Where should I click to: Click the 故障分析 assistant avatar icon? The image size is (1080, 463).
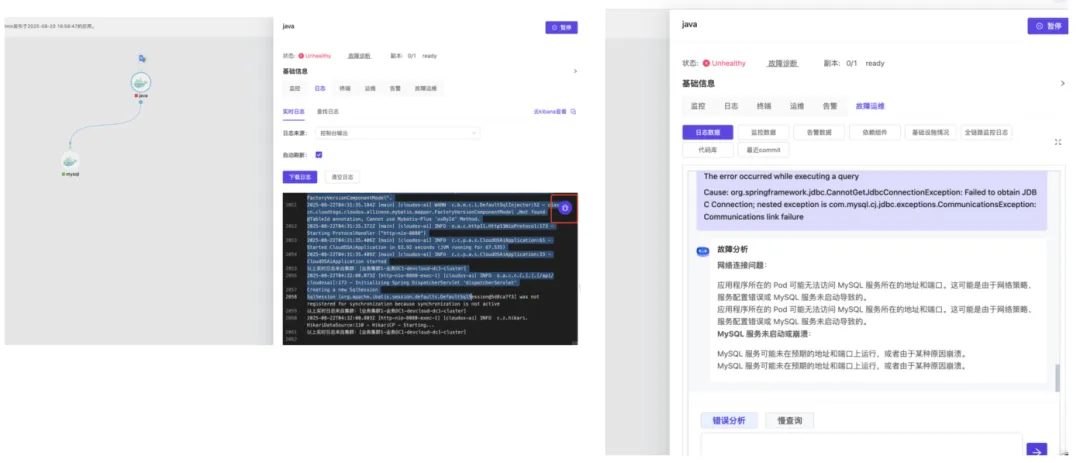(703, 251)
